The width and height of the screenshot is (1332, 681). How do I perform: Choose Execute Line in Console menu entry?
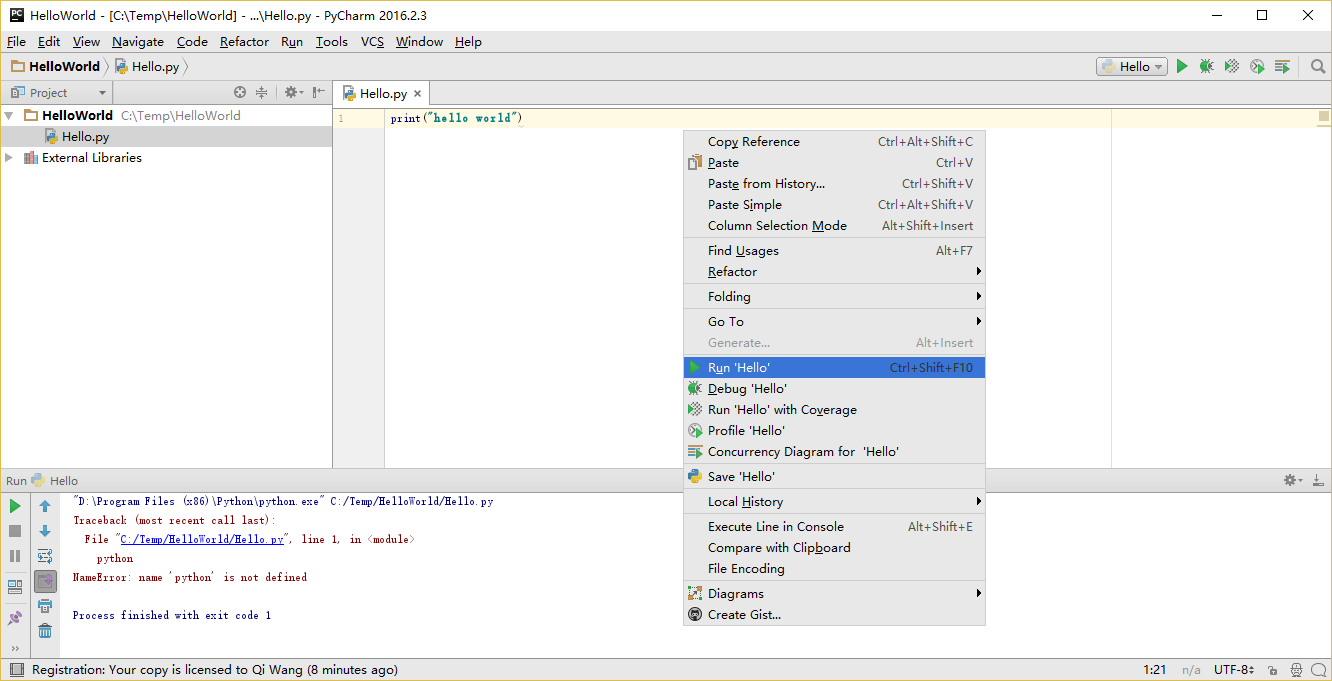click(x=775, y=527)
